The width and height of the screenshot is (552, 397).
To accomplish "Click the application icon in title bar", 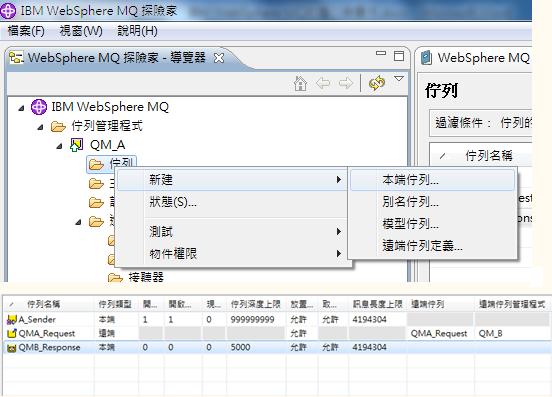I will (8, 11).
